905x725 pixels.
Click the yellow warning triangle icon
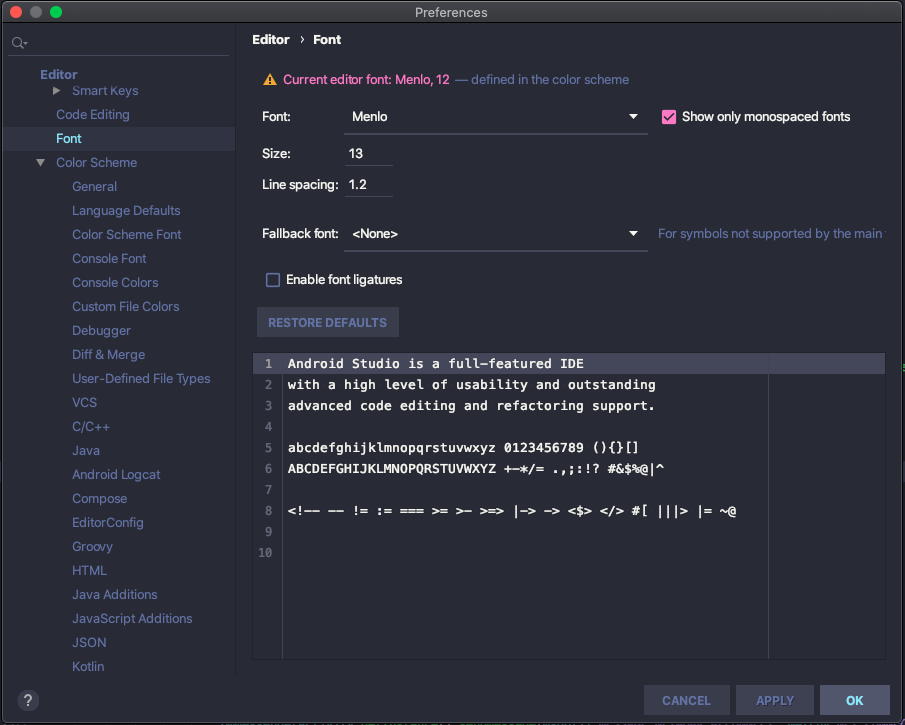pos(270,80)
